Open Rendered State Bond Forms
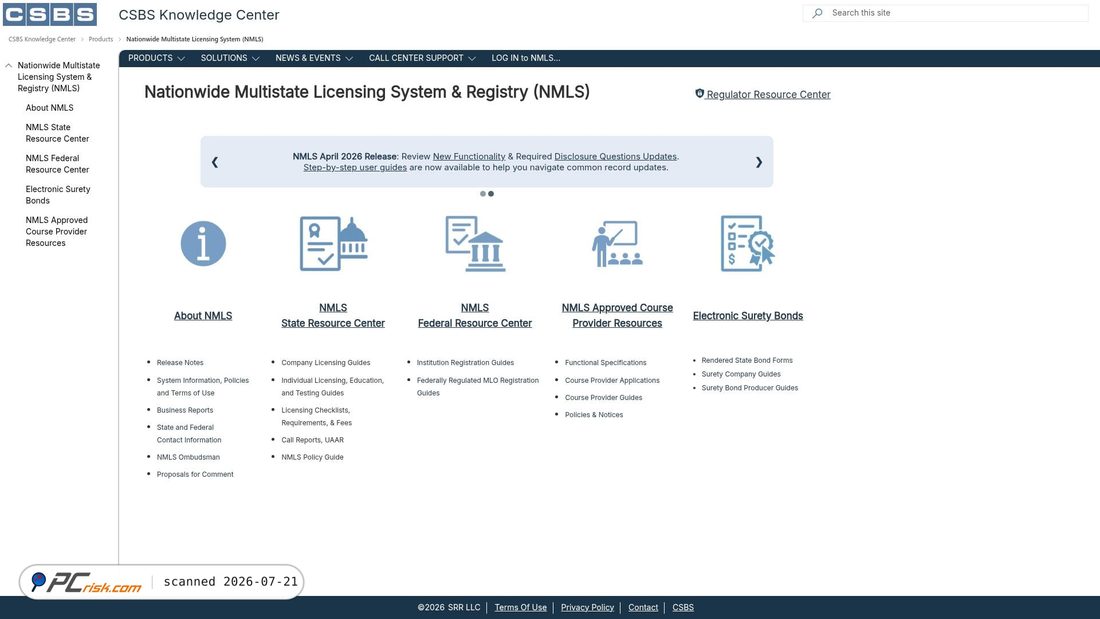Viewport: 1100px width, 619px height. [x=747, y=361]
